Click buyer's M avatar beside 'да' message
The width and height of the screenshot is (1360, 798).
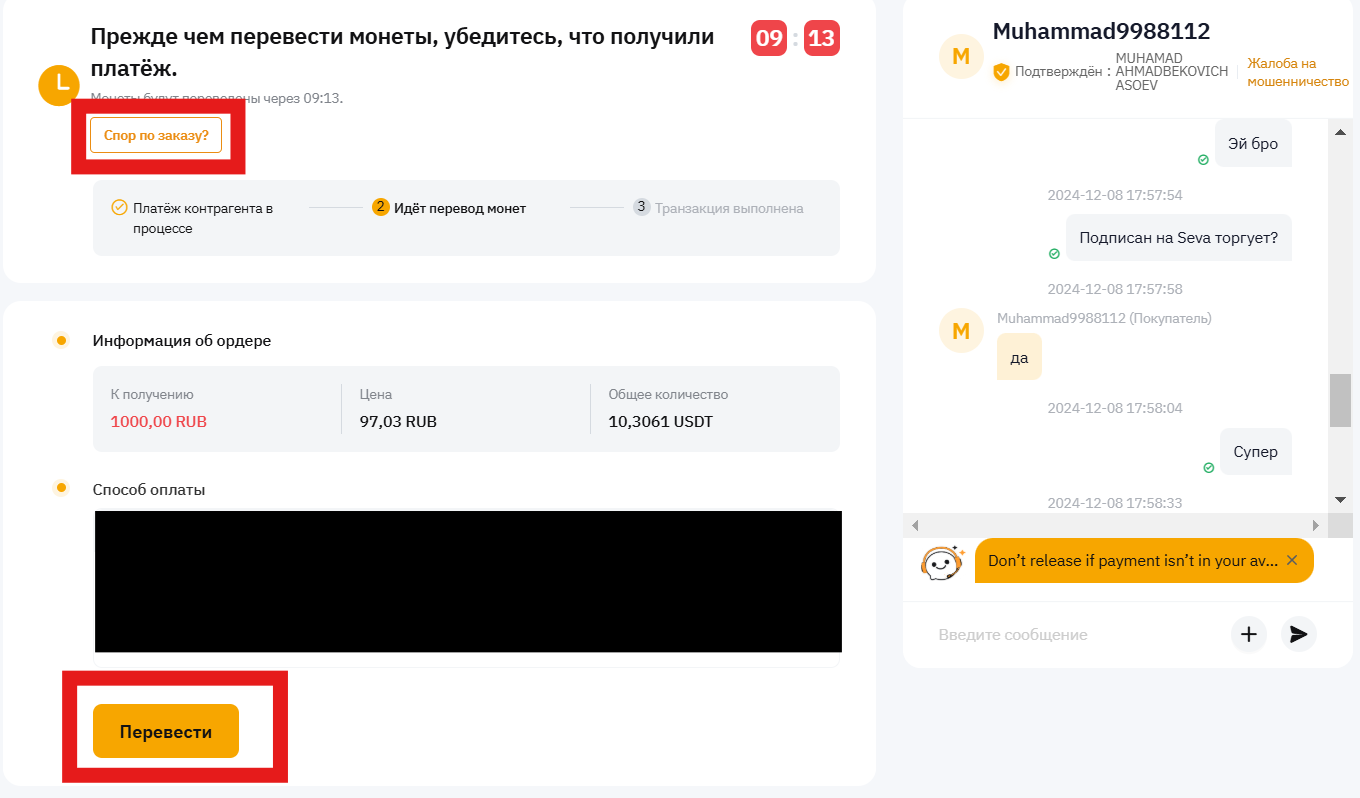(x=961, y=330)
